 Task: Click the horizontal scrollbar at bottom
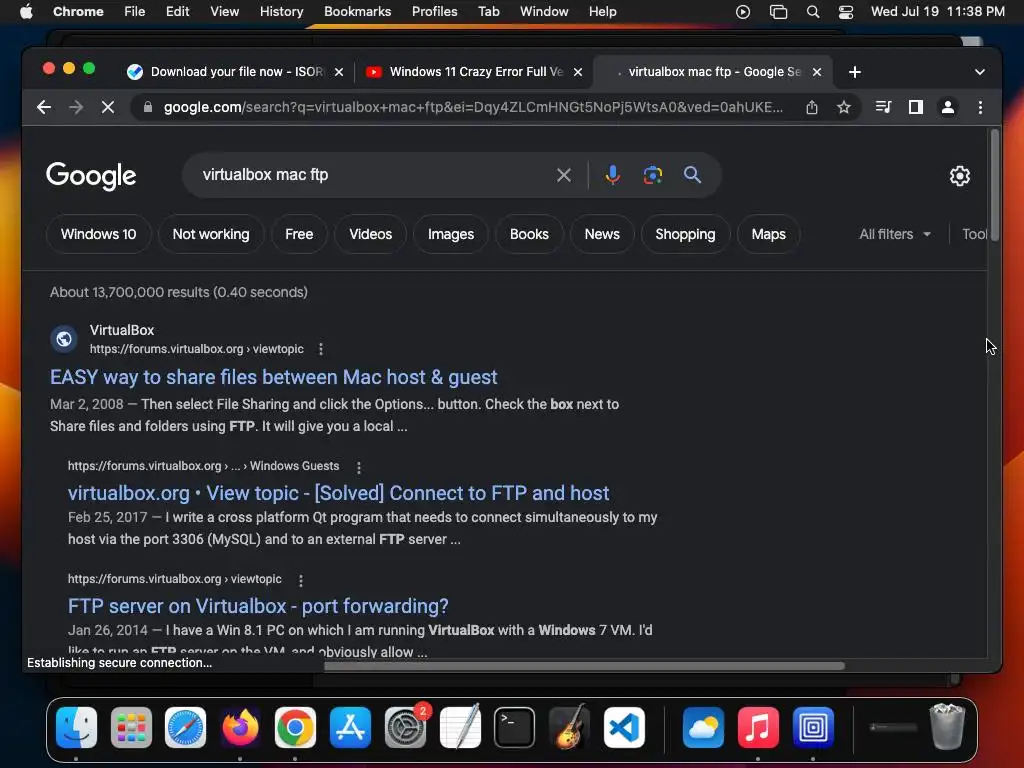point(584,666)
